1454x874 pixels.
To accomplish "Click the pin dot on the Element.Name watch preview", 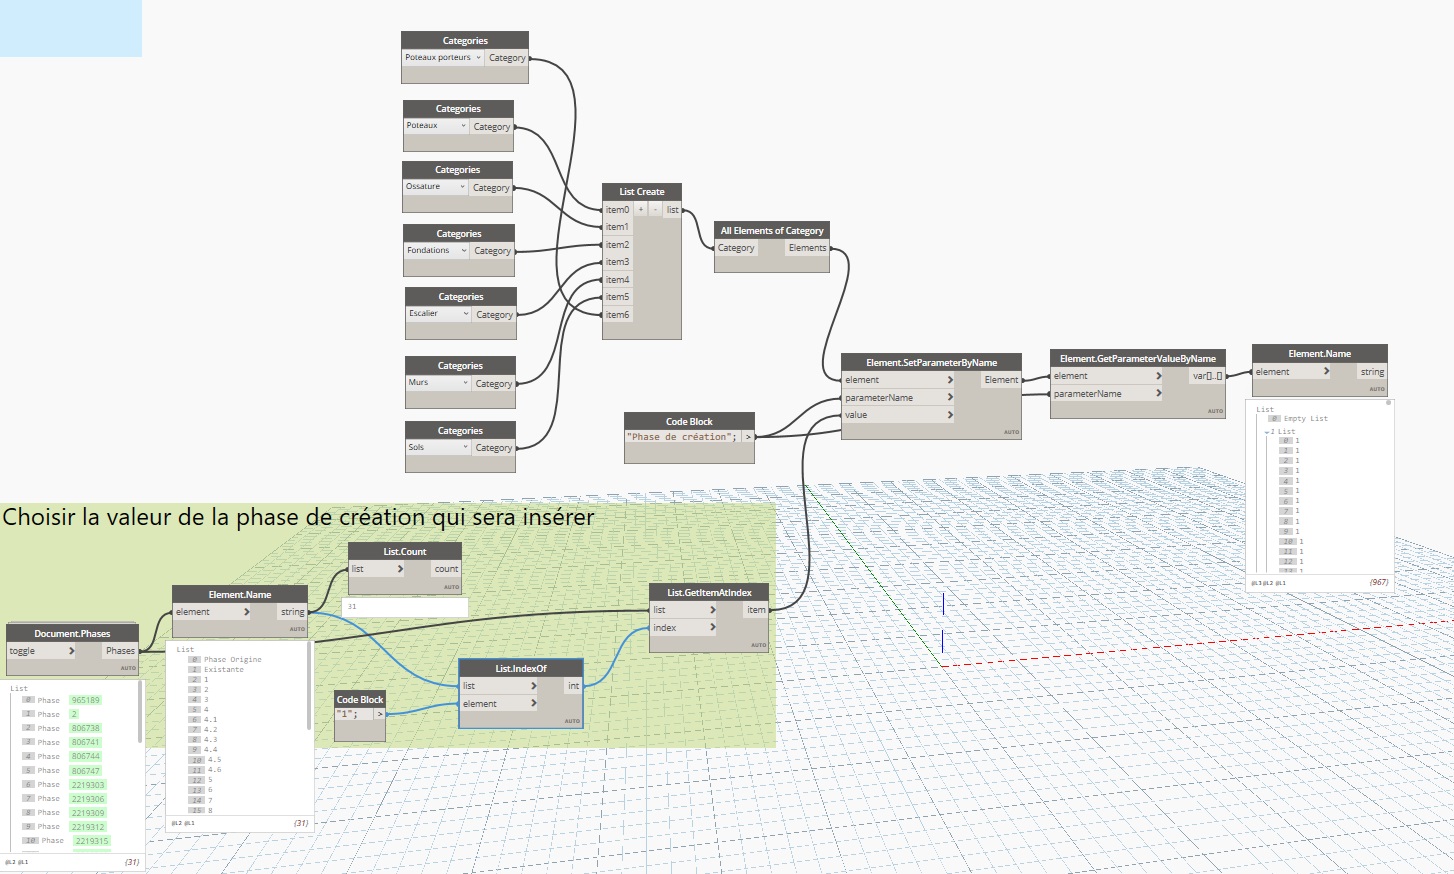I will (1388, 403).
